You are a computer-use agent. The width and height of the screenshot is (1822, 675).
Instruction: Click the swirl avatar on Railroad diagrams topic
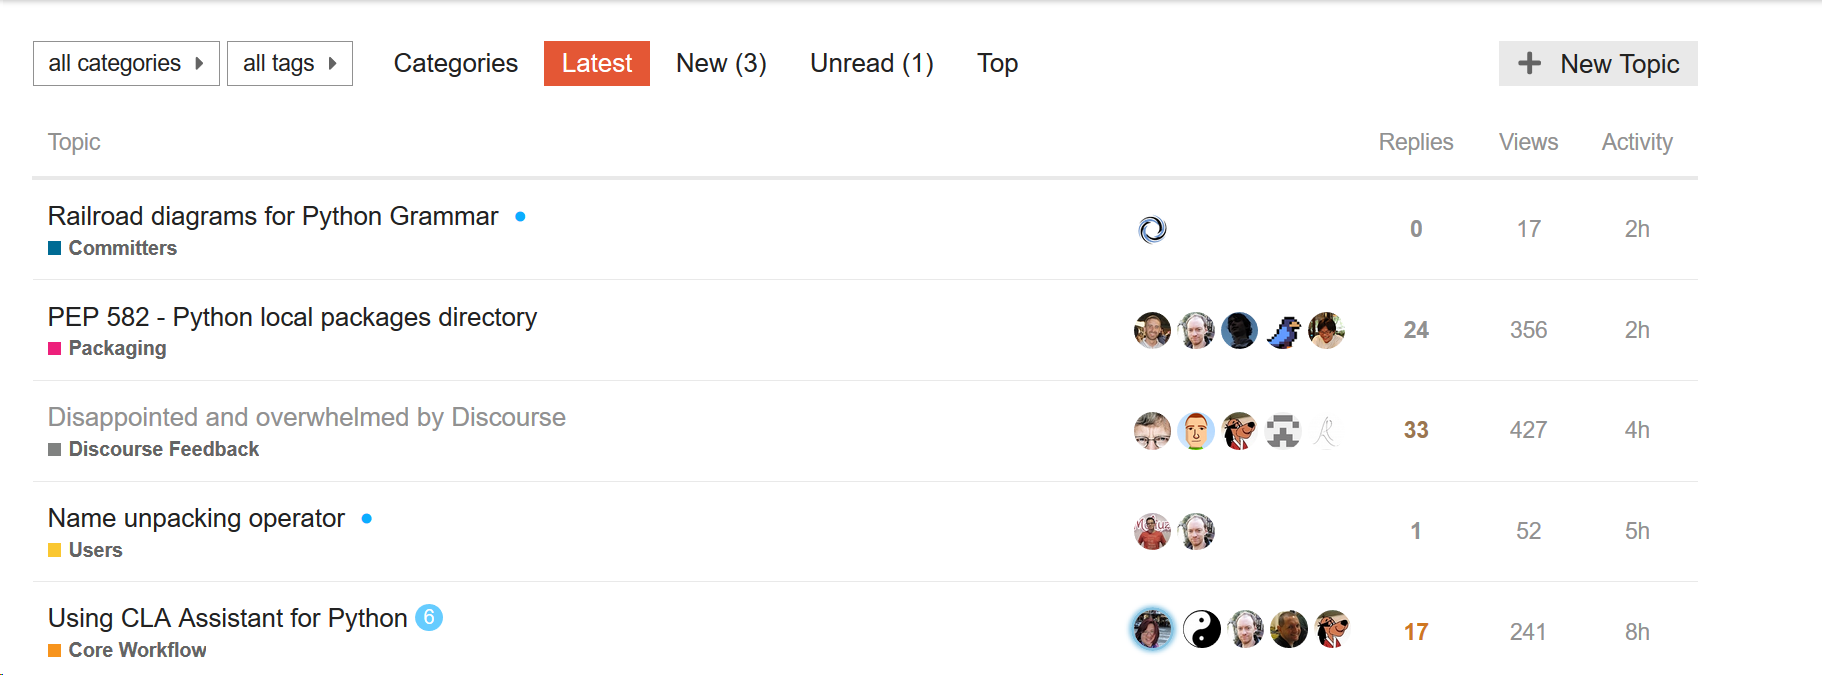pos(1153,230)
